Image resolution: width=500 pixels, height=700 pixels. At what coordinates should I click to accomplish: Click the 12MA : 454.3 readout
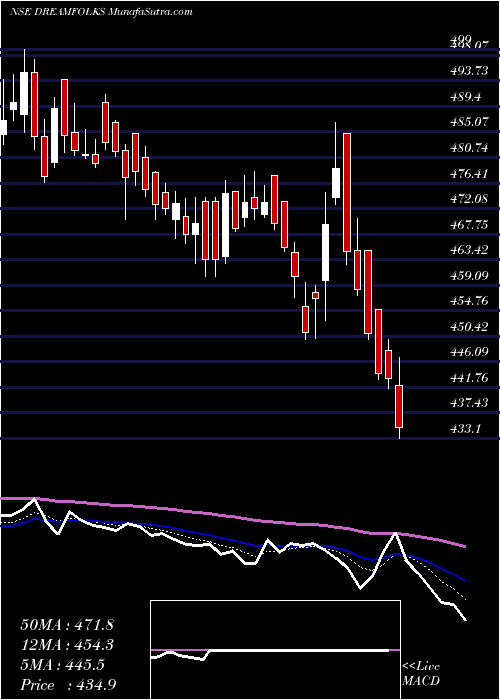pos(67,645)
